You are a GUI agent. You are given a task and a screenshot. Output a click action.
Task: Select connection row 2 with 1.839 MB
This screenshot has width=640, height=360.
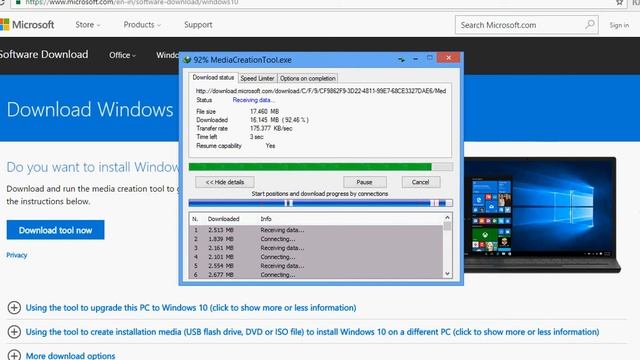pos(316,239)
